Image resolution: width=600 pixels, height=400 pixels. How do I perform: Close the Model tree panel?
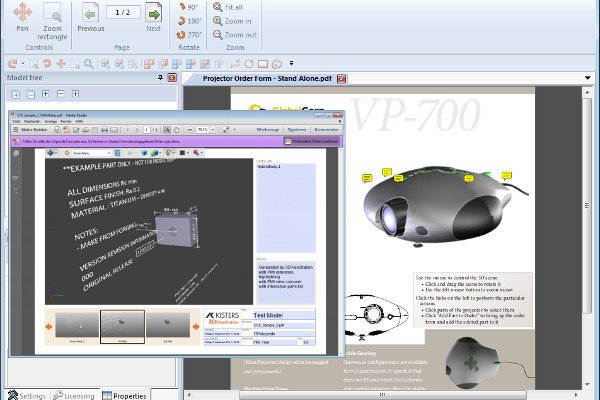172,78
